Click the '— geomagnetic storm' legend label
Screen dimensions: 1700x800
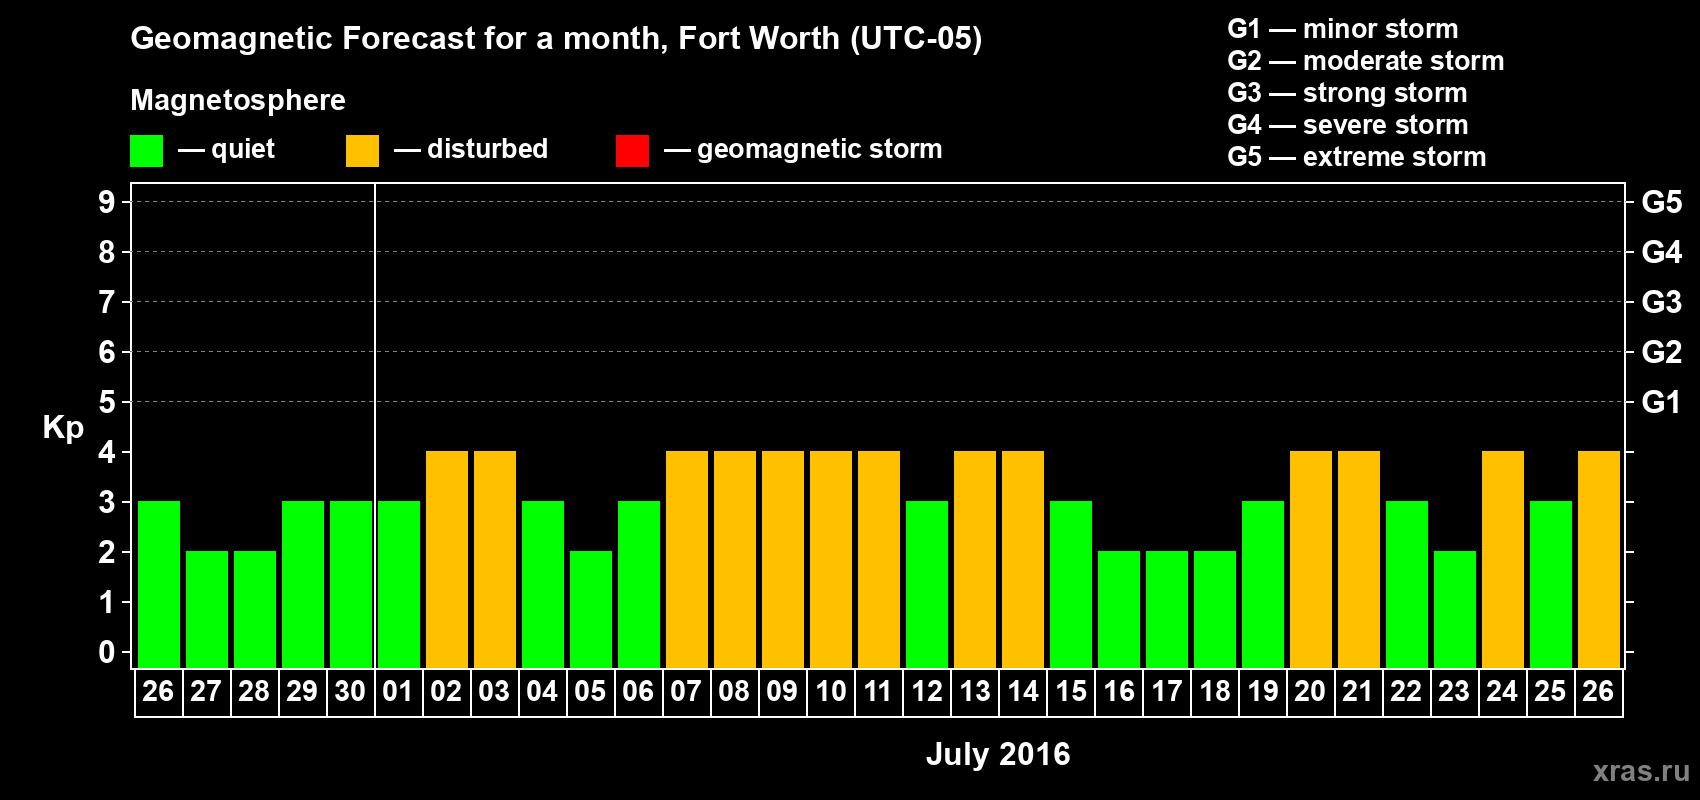(x=803, y=149)
